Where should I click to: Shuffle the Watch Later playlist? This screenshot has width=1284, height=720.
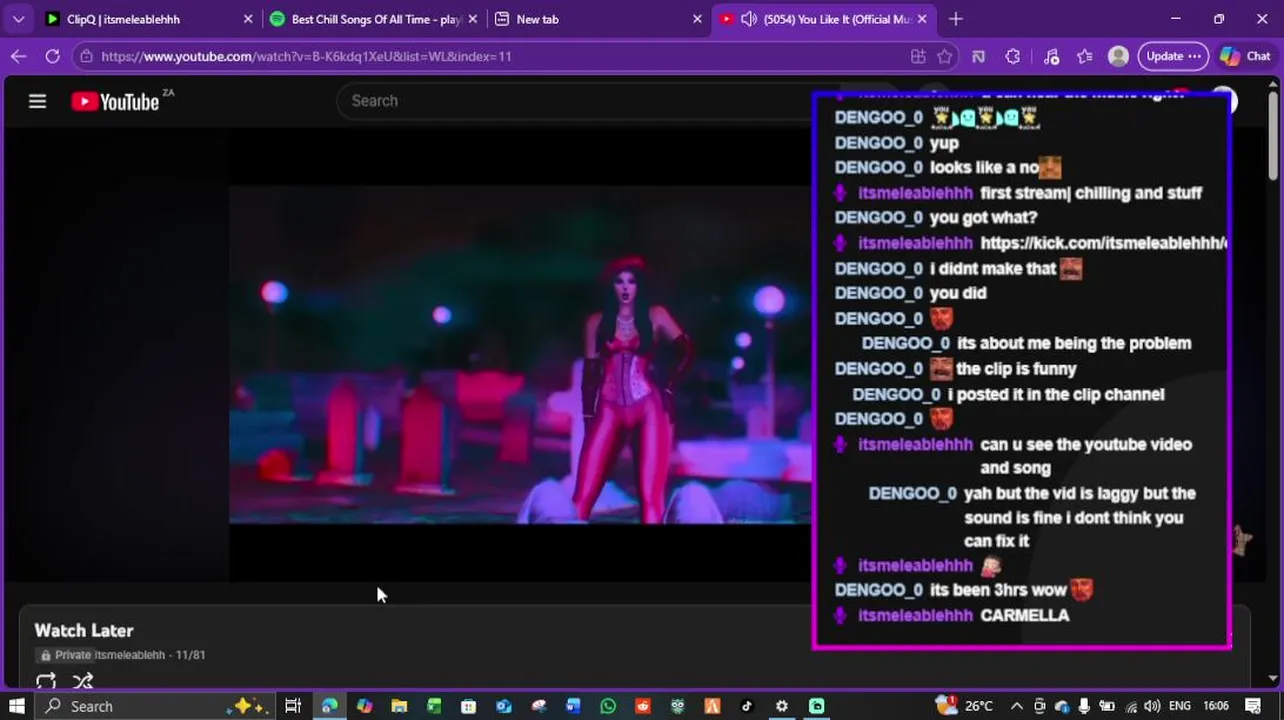coord(83,682)
